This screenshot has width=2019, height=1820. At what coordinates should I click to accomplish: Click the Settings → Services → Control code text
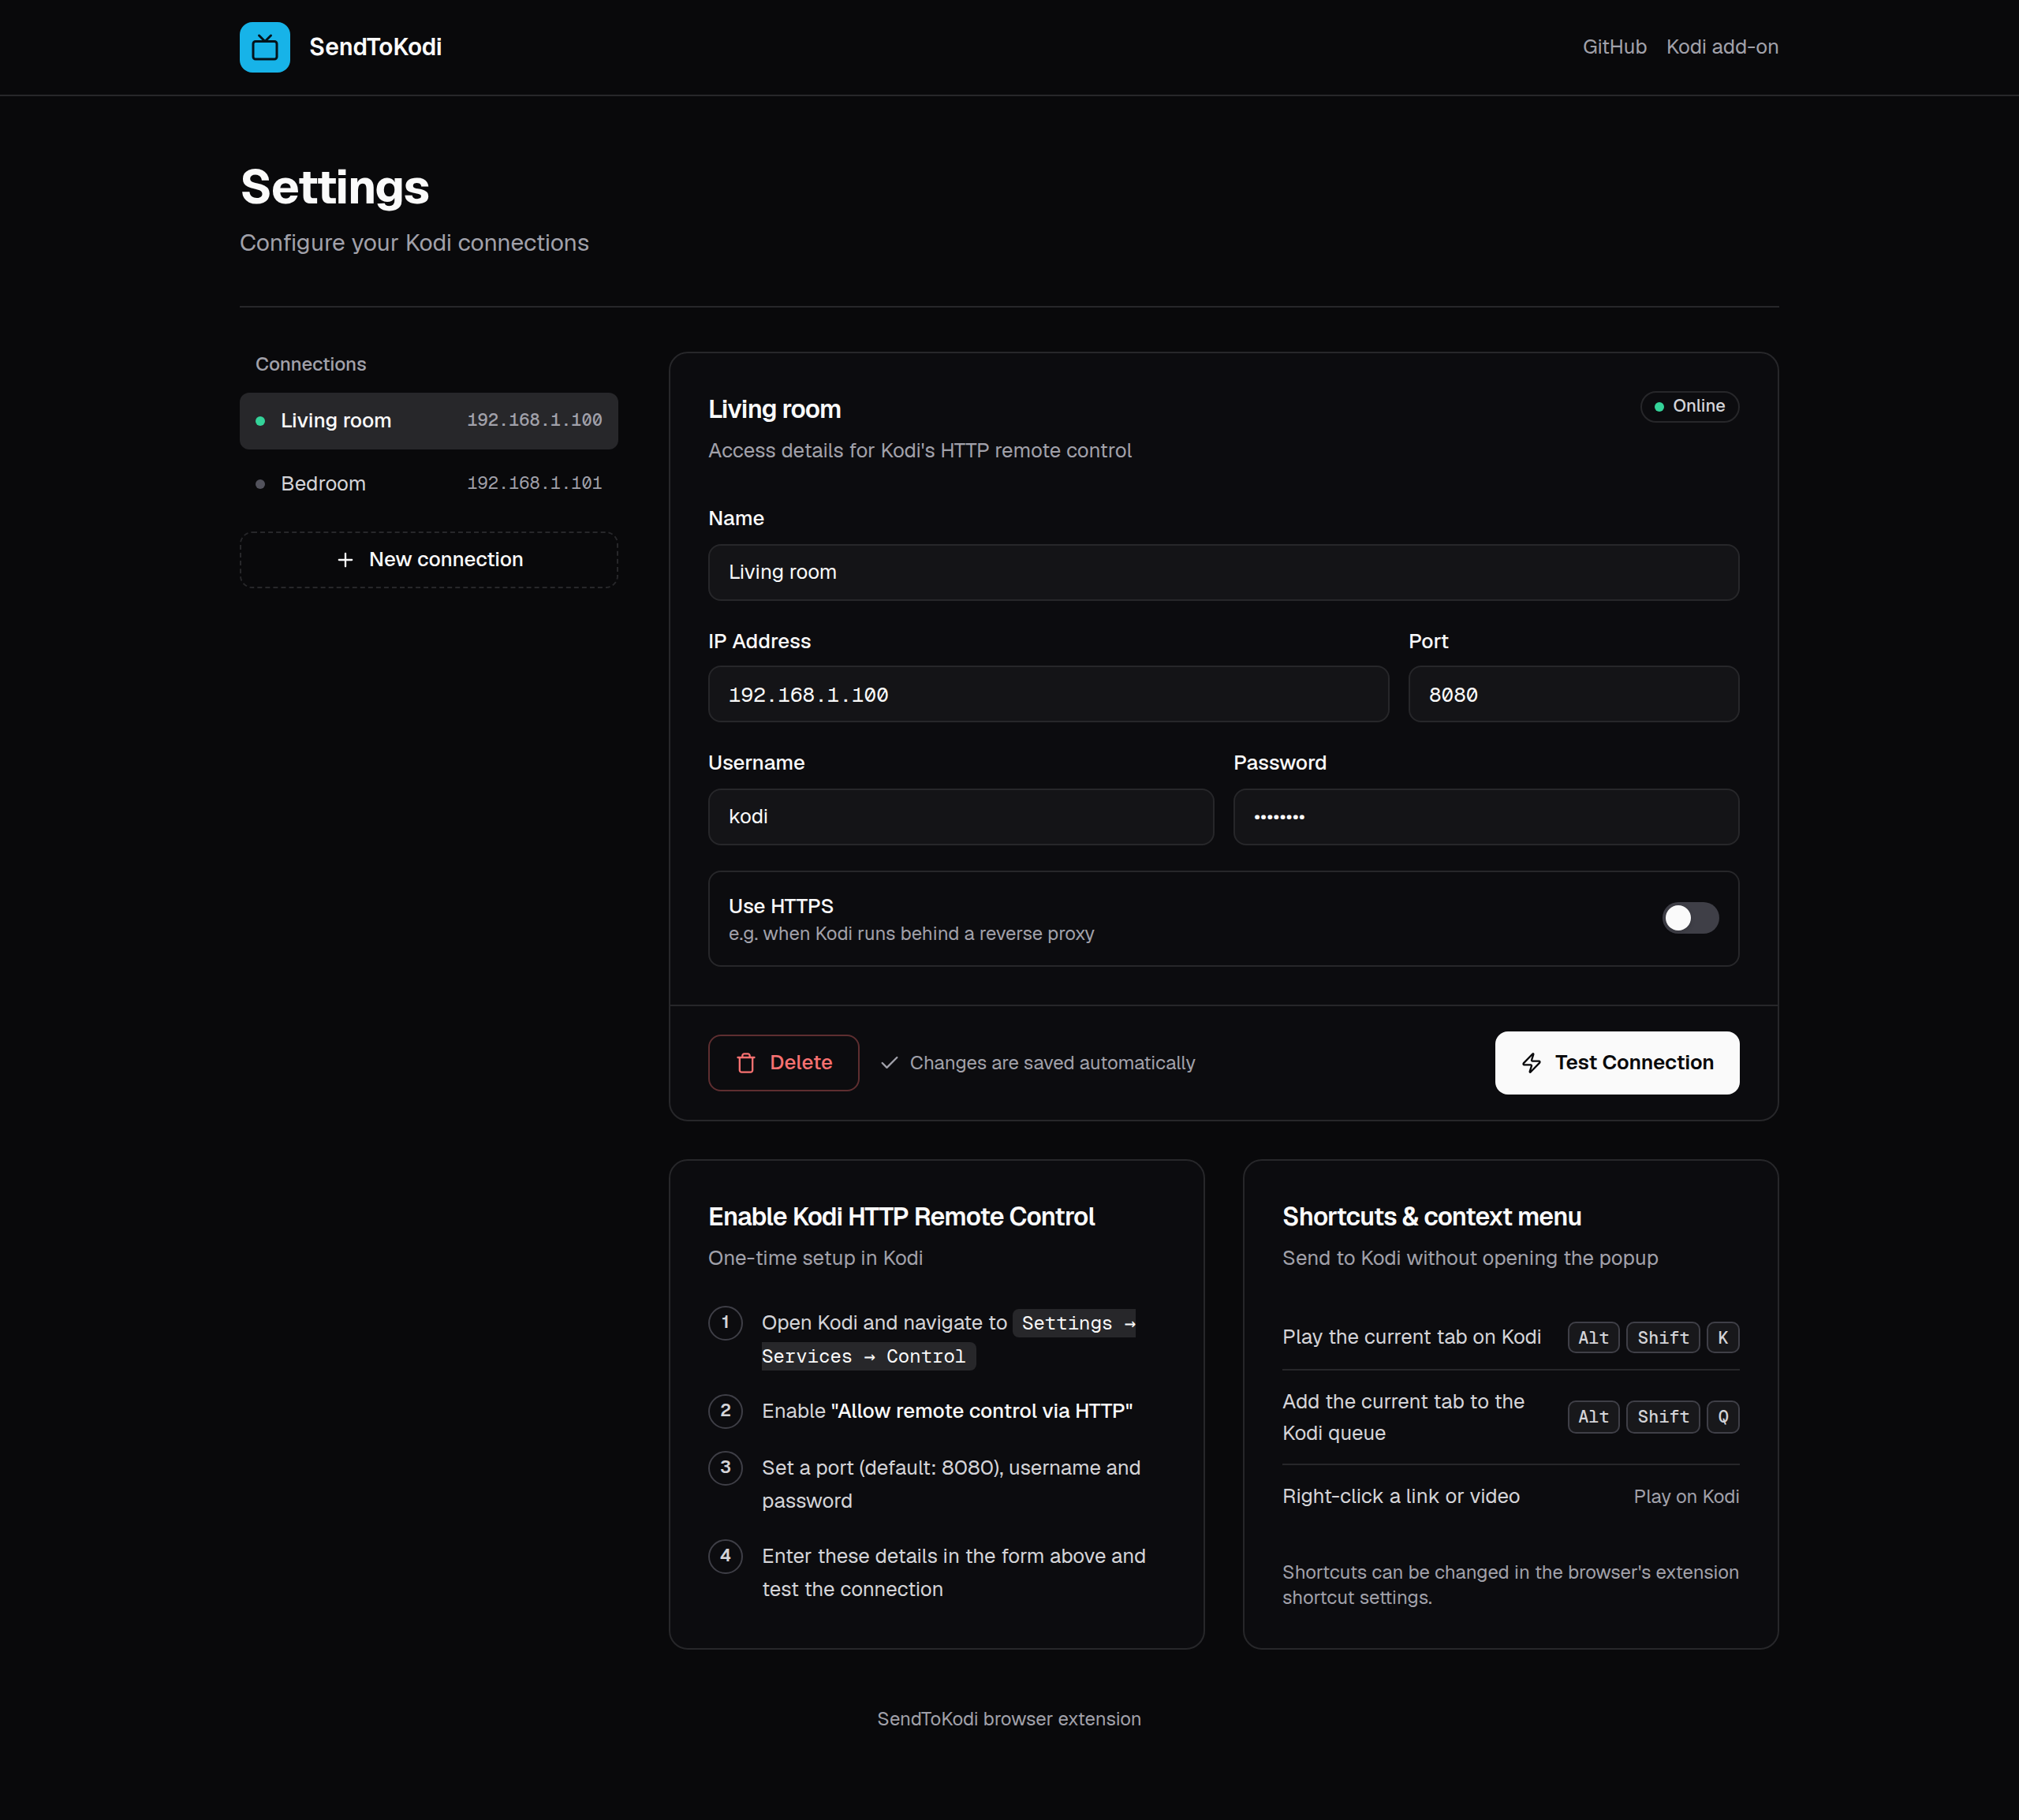click(x=948, y=1340)
